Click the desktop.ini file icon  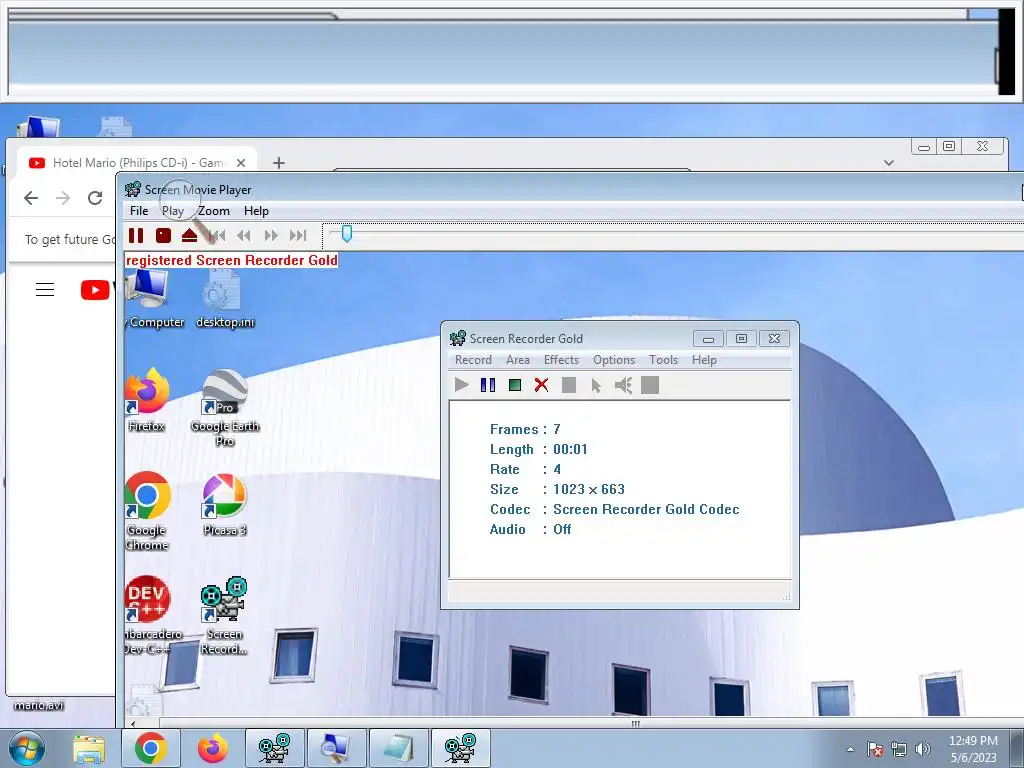[x=225, y=298]
